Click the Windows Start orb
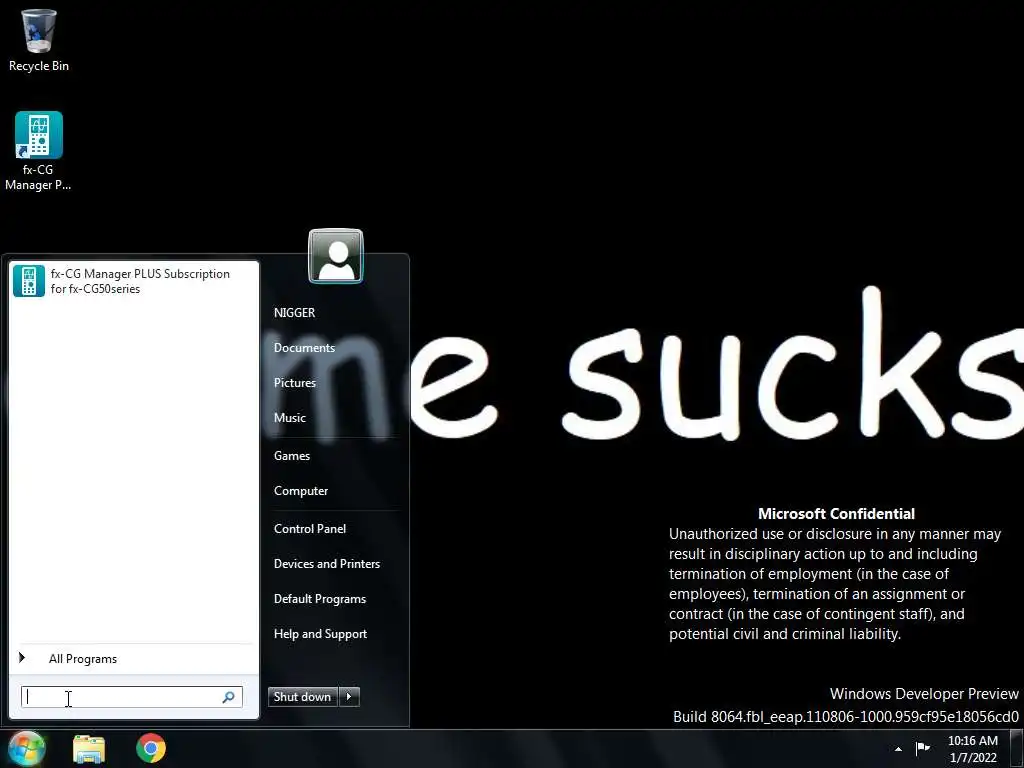This screenshot has width=1024, height=768. (27, 749)
